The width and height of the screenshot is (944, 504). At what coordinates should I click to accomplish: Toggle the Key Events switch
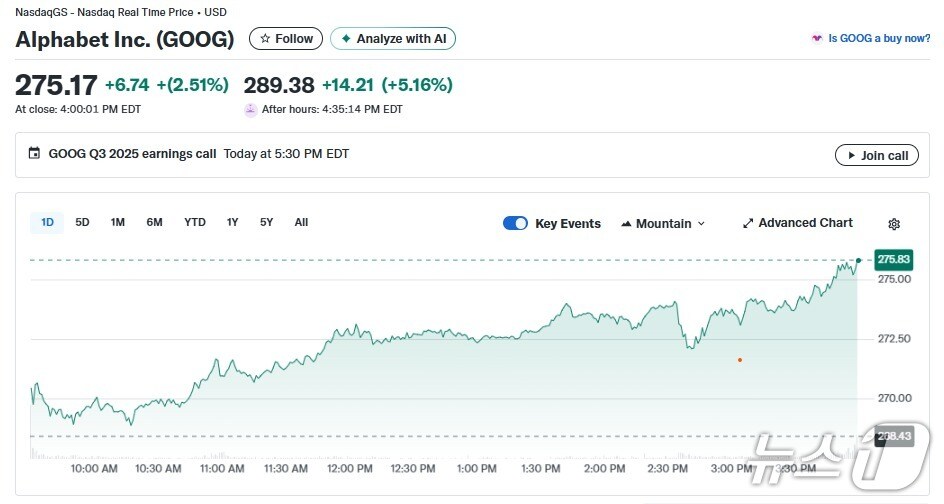click(x=515, y=223)
